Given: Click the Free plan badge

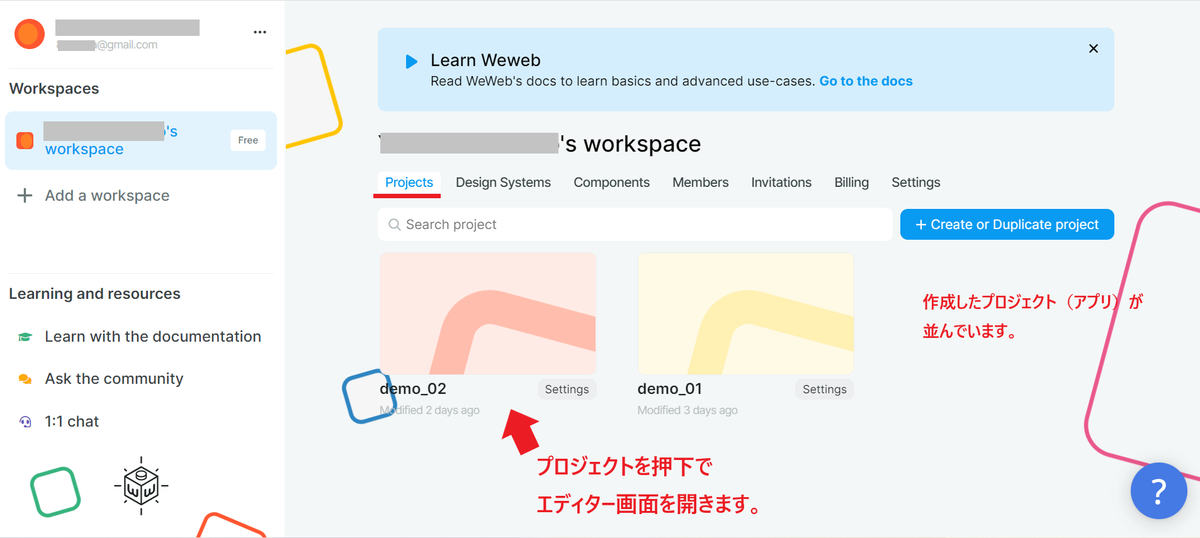Looking at the screenshot, I should pyautogui.click(x=248, y=140).
